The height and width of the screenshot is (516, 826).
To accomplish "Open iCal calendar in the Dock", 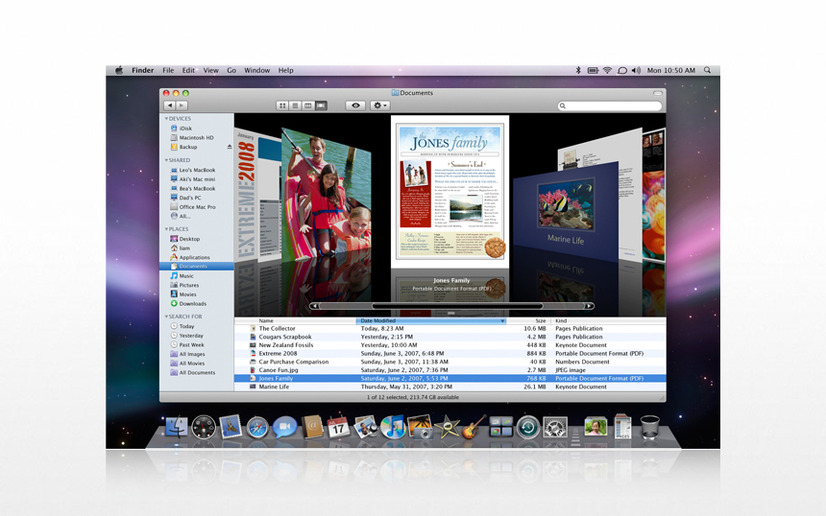I will [x=338, y=427].
